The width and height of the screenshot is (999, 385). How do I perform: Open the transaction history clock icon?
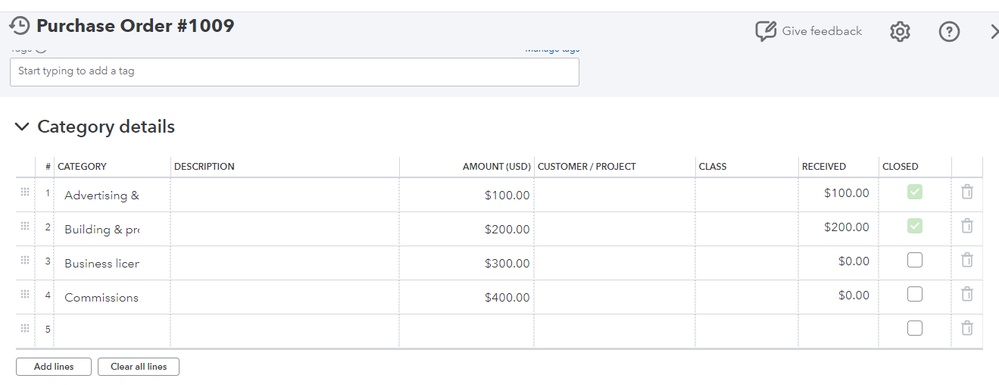(x=19, y=26)
